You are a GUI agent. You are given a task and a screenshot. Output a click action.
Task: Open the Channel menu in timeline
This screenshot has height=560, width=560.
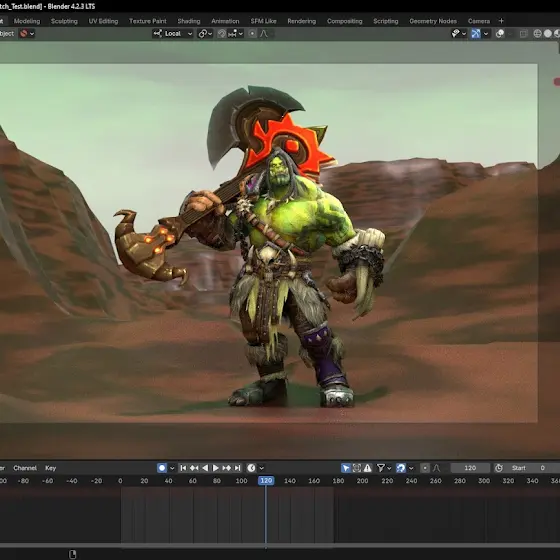(25, 468)
